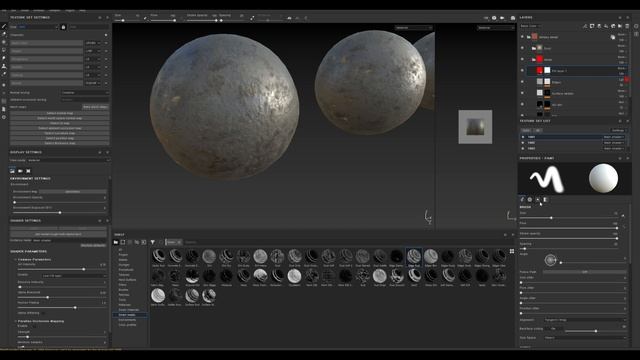Viewport: 640px width, 360px height.
Task: Select the Smudge tool
Action: click(x=4, y=58)
